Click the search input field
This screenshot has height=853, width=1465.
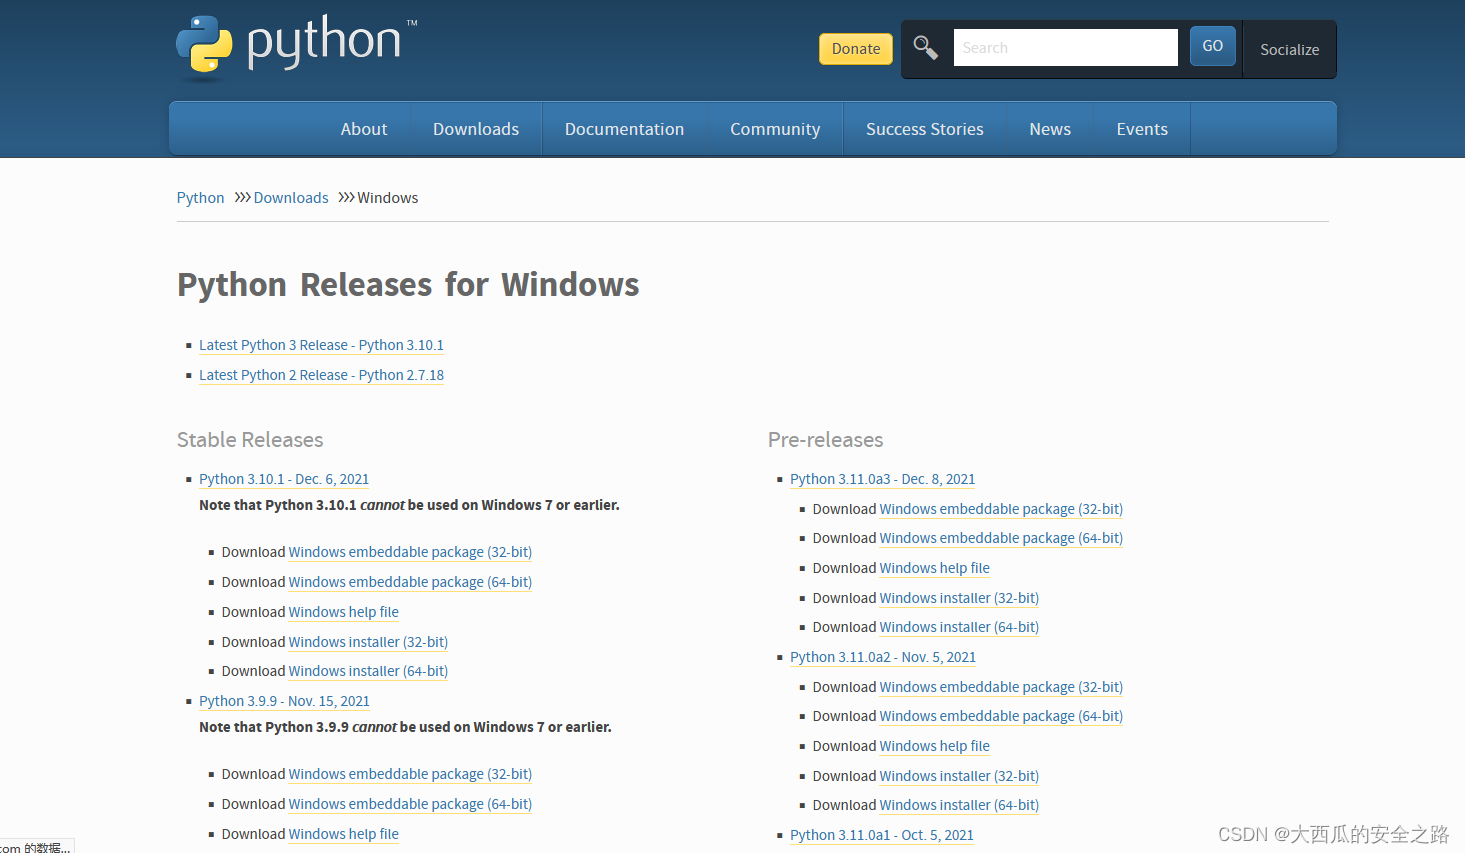[1064, 47]
